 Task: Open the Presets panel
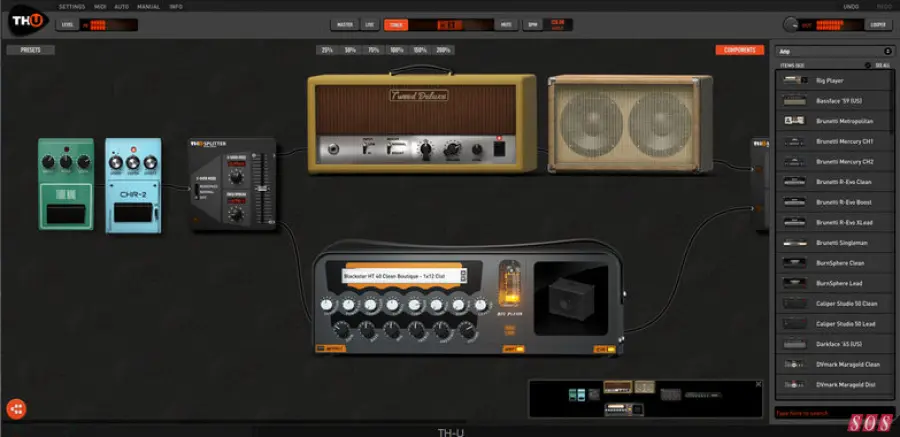point(30,50)
